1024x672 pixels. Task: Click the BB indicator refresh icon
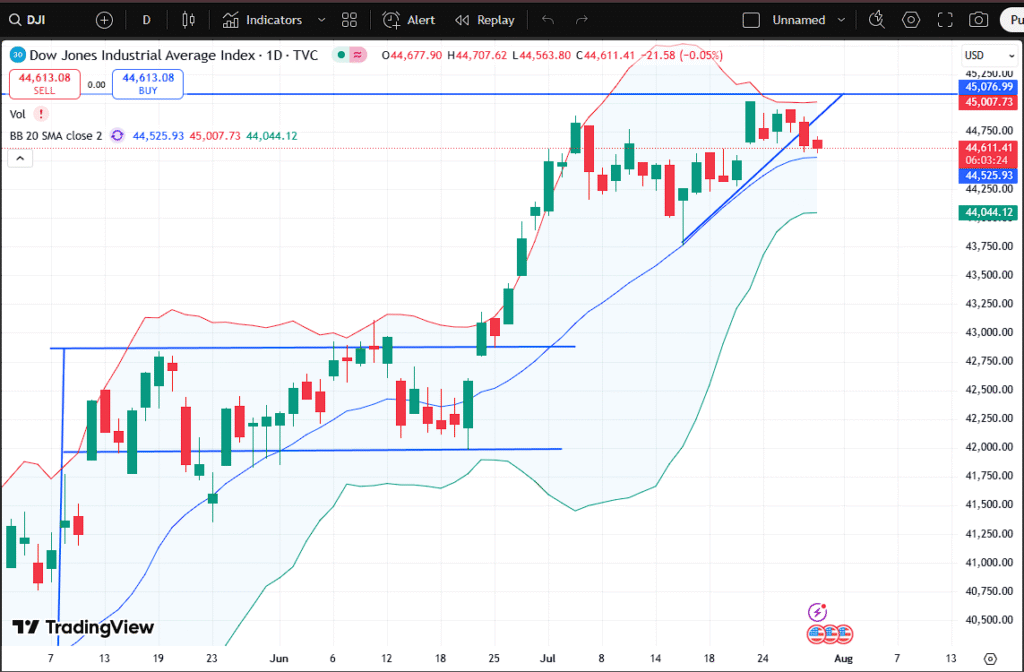(x=117, y=136)
